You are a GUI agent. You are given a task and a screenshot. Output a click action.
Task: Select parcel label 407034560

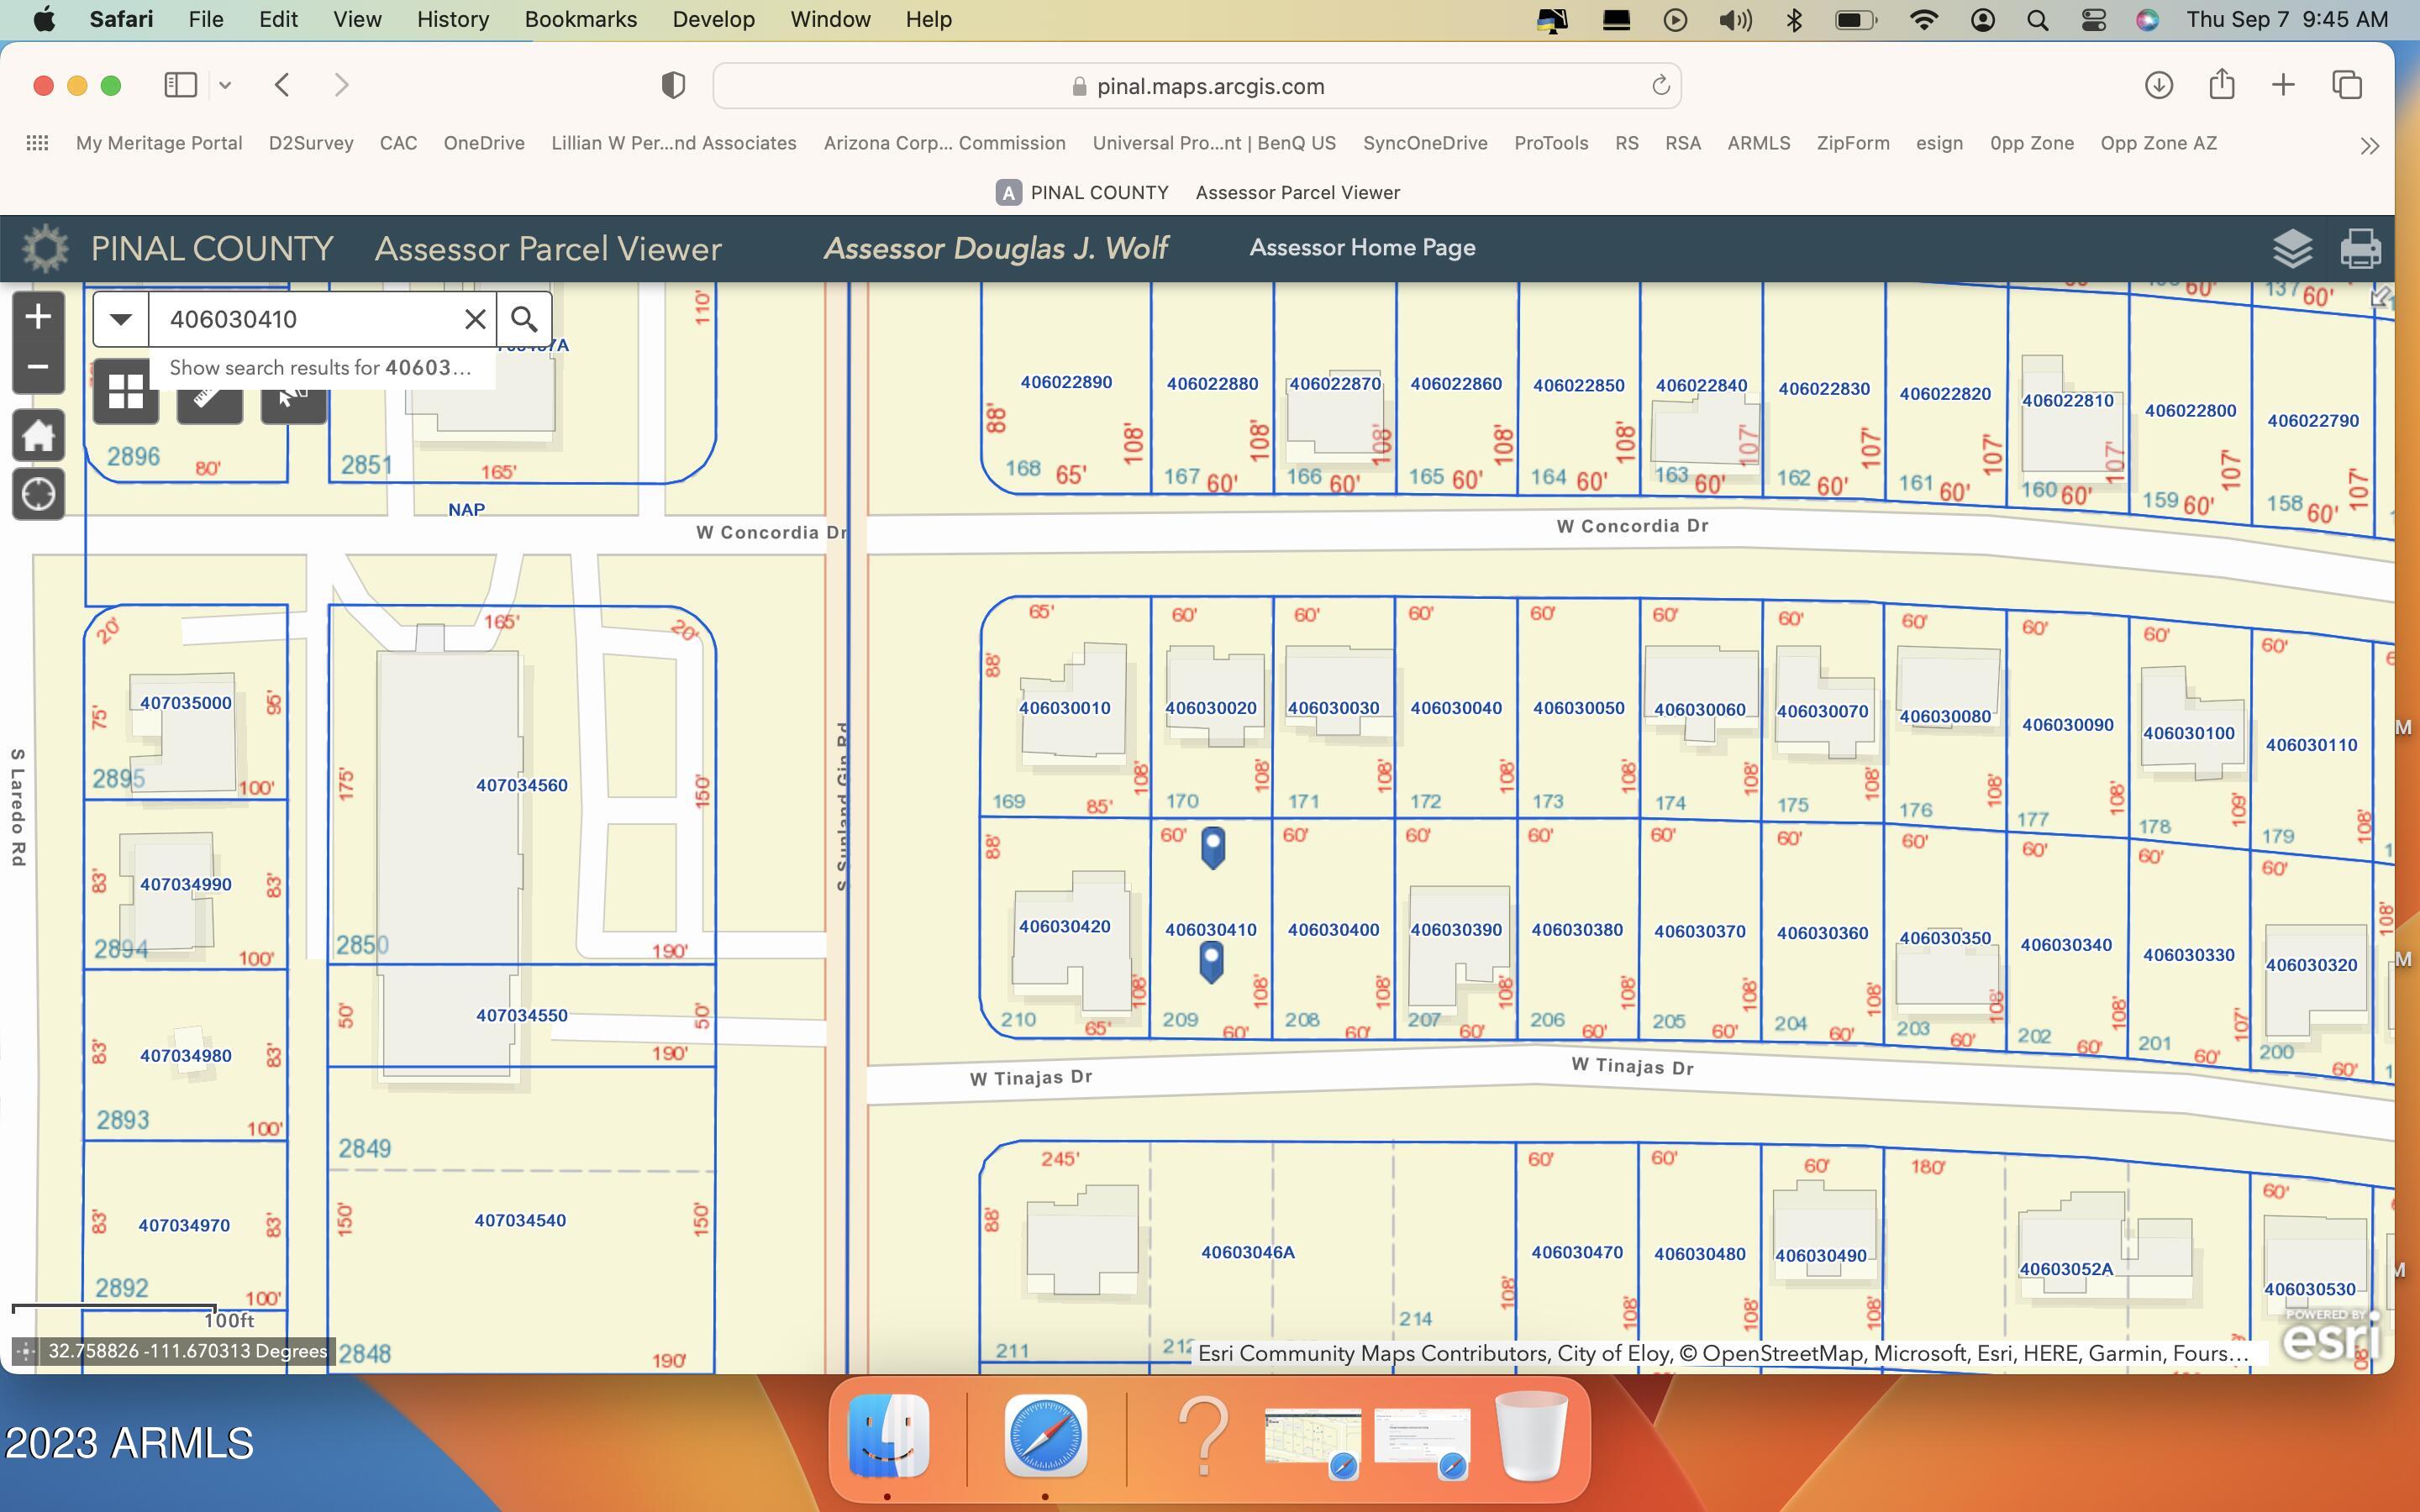[x=521, y=785]
